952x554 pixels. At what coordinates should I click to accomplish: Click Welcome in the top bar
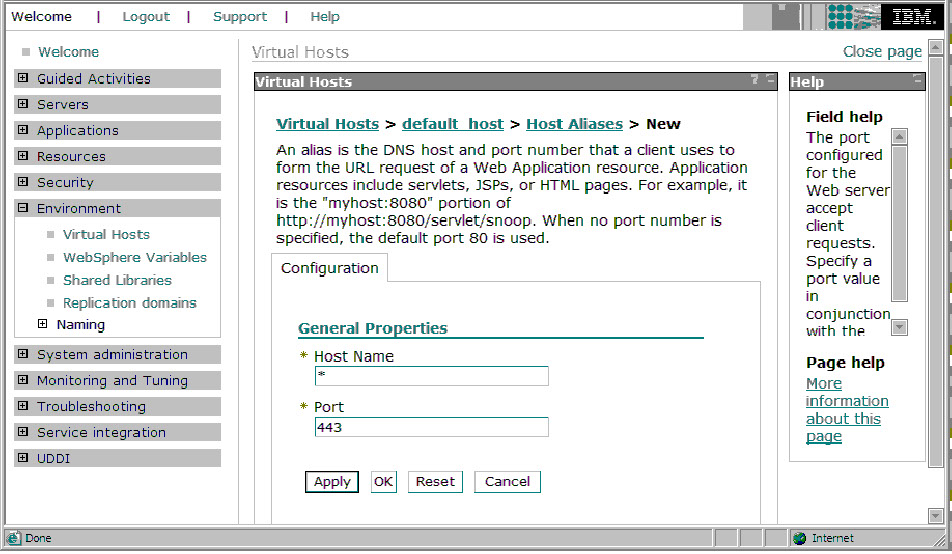pos(41,17)
